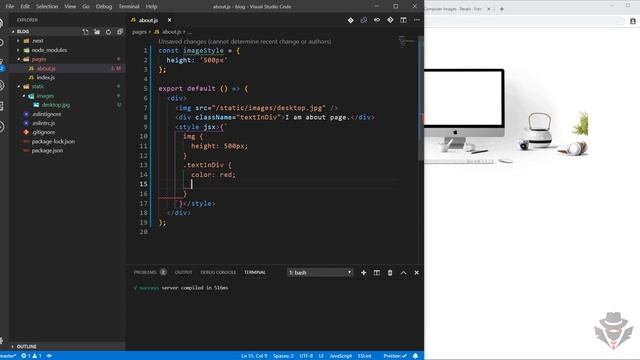Screen dimensions: 640x360
Task: Kill terminal with trash can icon
Action: (390, 273)
